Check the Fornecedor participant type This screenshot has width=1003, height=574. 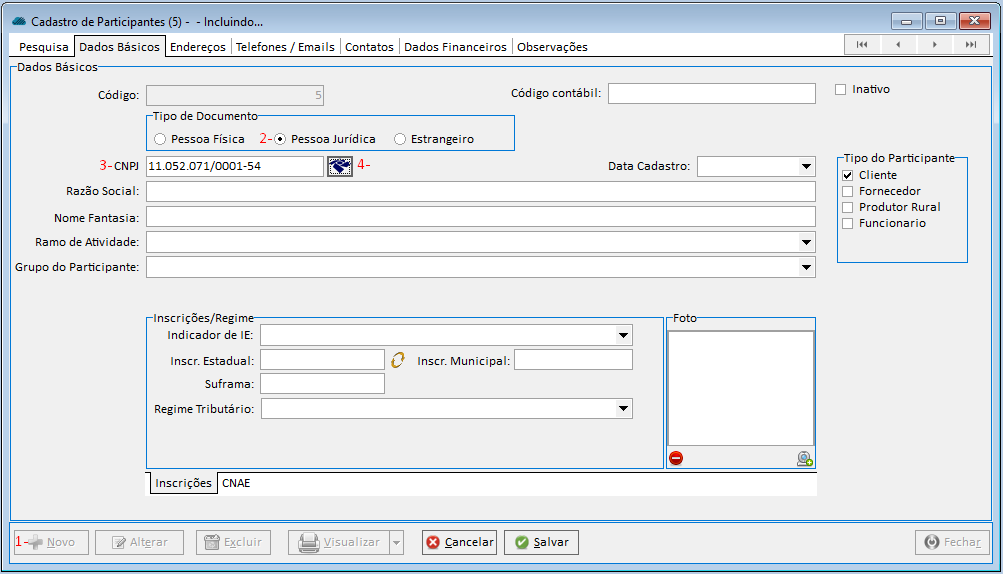(x=848, y=191)
